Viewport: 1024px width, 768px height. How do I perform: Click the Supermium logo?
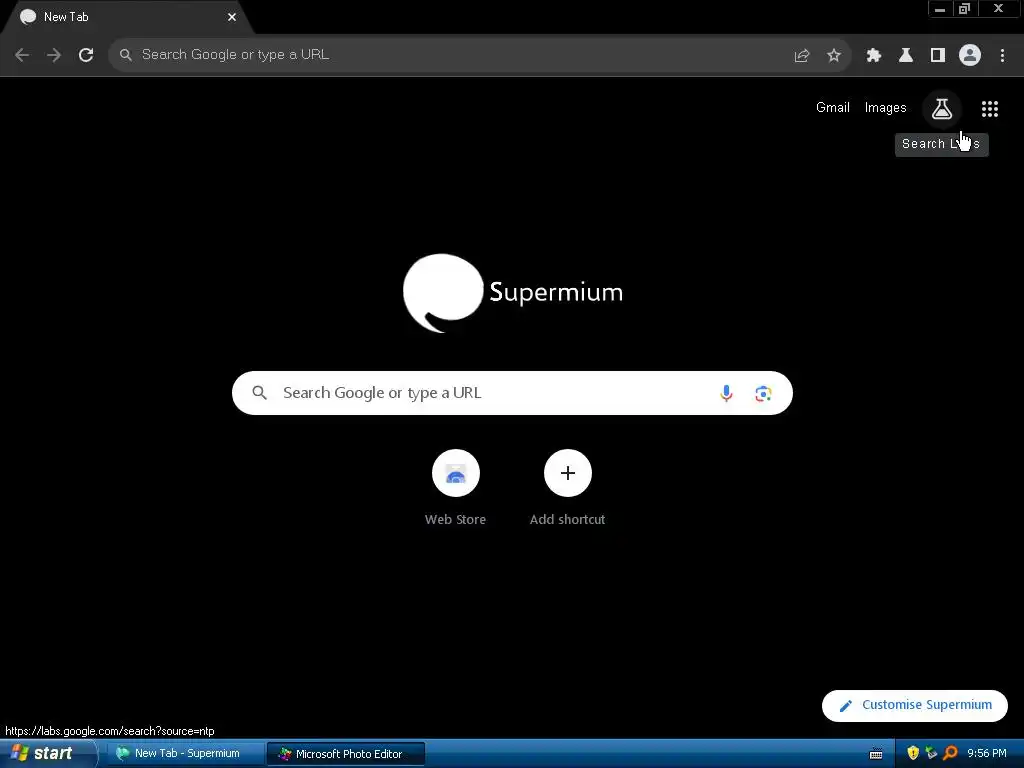pyautogui.click(x=513, y=293)
